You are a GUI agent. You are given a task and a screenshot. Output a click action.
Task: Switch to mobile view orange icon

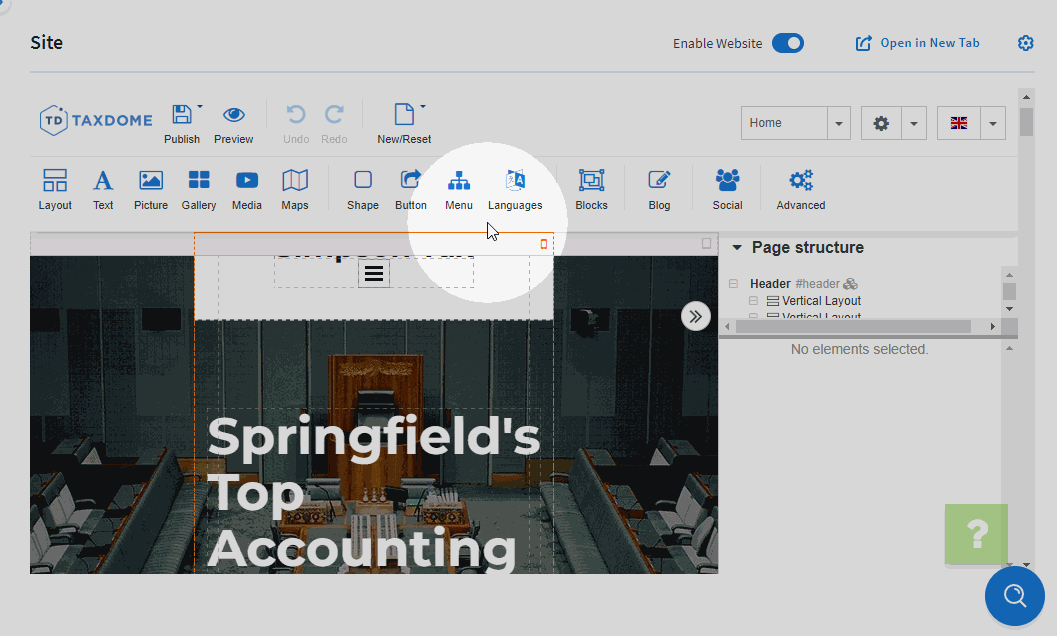pyautogui.click(x=544, y=243)
